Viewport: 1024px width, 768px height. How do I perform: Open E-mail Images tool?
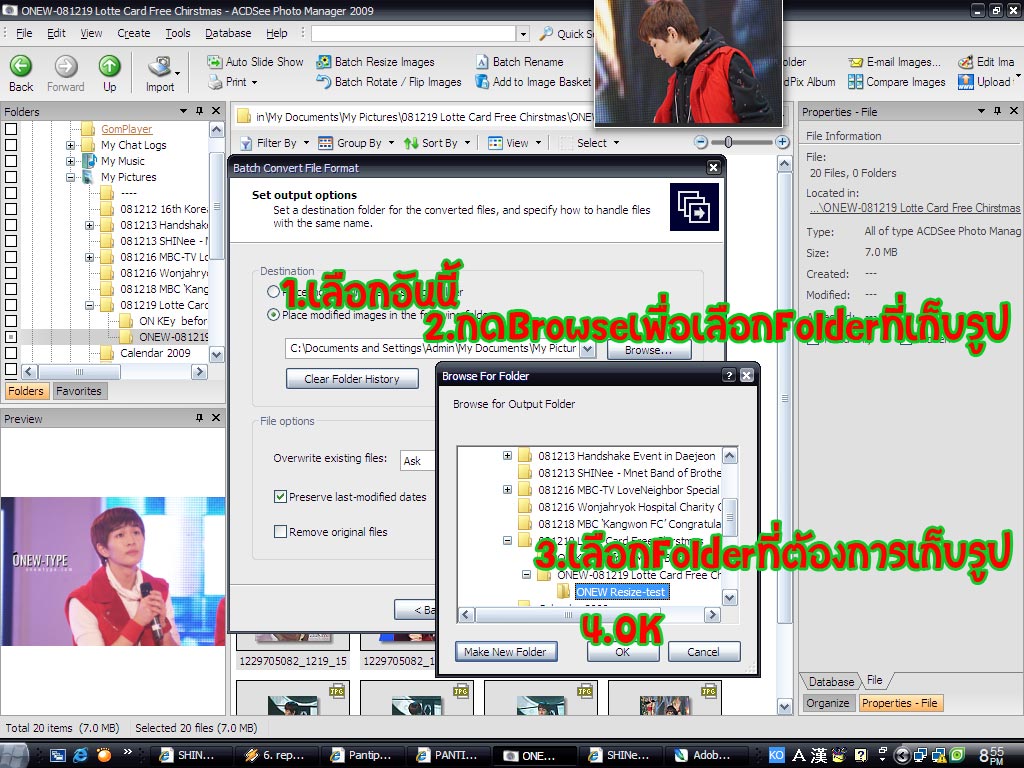895,62
